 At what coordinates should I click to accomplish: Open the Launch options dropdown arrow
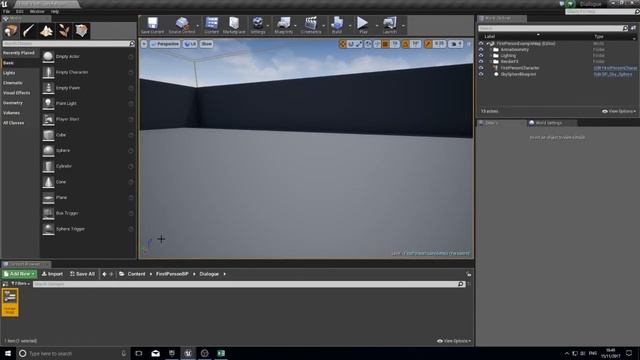tap(403, 26)
